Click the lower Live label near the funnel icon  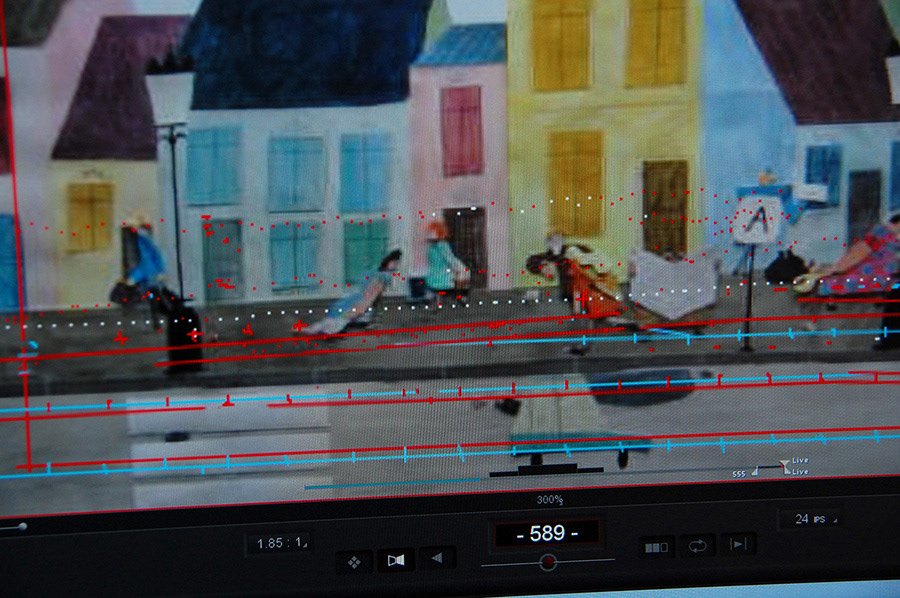pos(800,472)
